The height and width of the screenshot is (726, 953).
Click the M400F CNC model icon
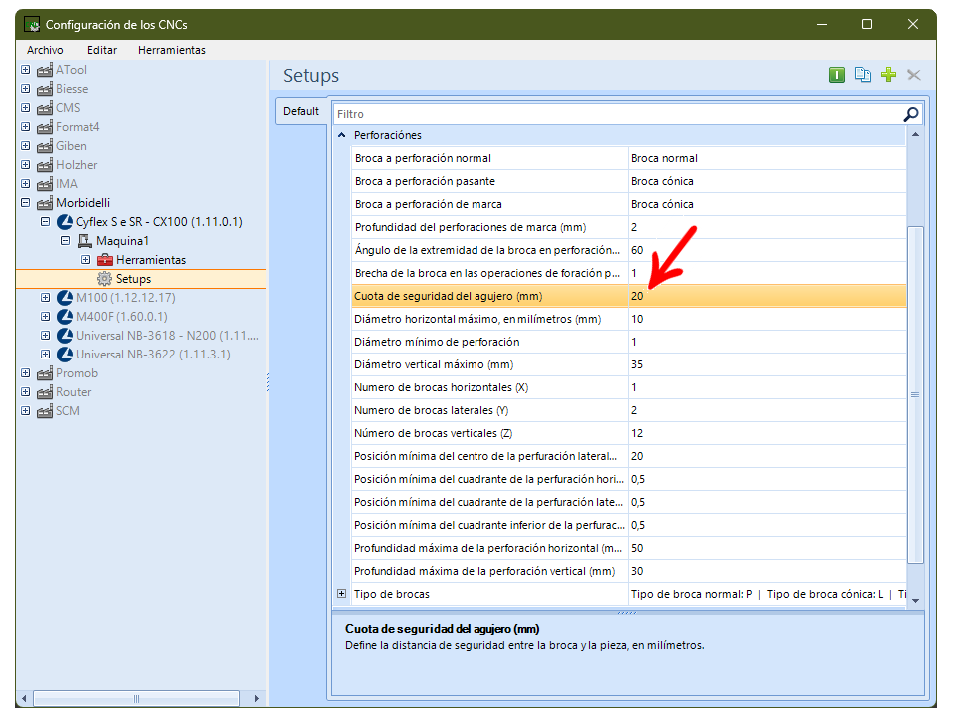[x=64, y=317]
